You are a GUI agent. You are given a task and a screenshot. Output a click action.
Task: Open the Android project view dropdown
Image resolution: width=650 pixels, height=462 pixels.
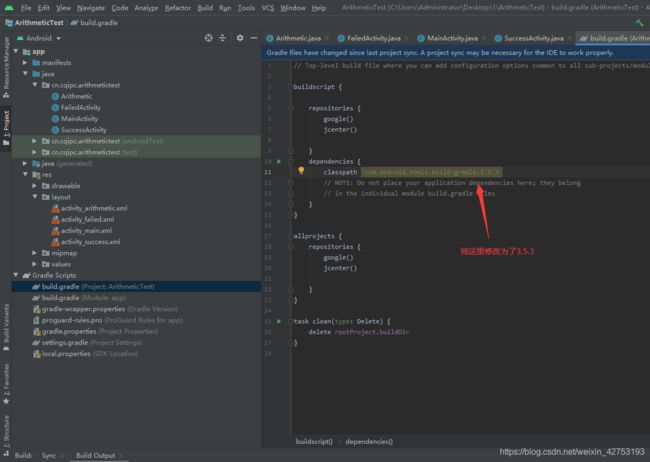coord(39,38)
